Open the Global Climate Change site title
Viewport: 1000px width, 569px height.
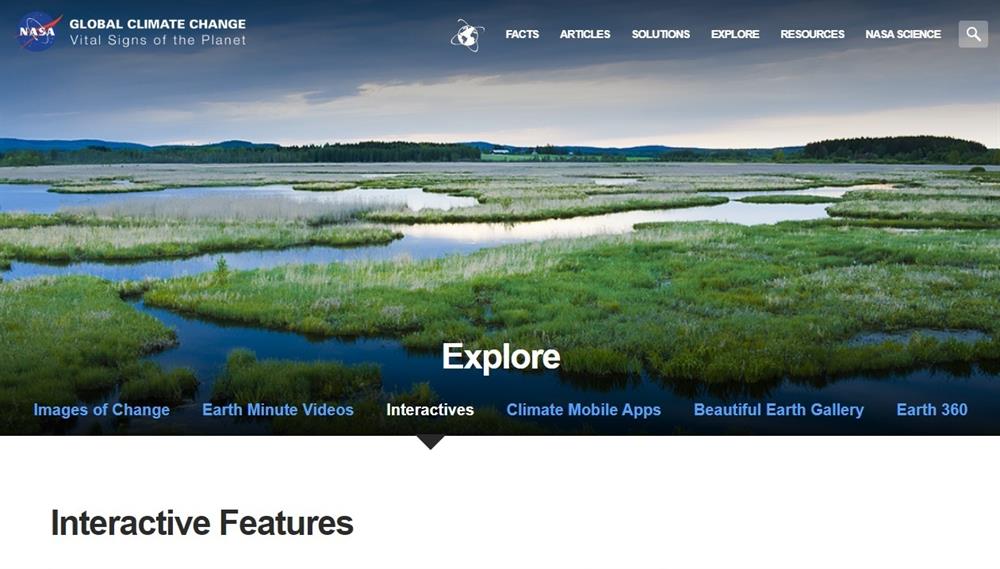(x=158, y=24)
